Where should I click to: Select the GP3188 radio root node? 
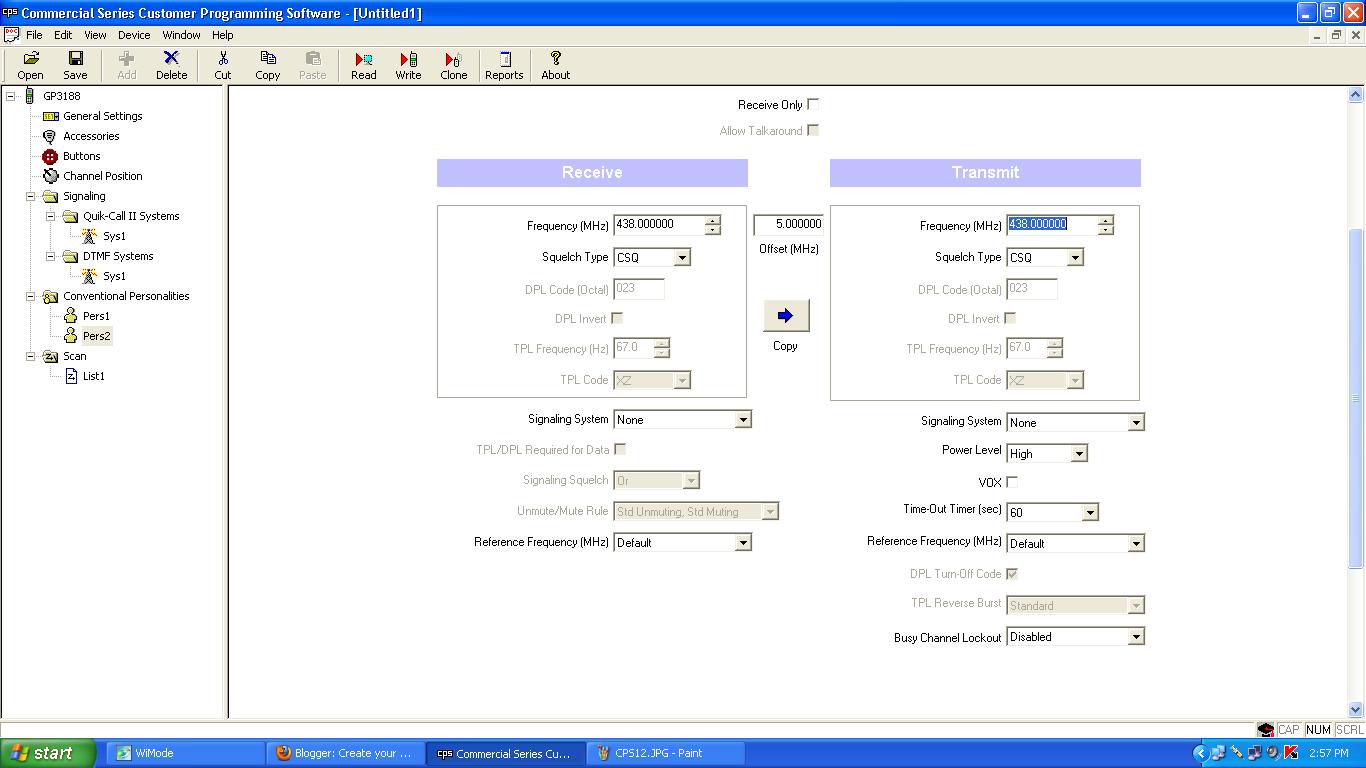(61, 96)
